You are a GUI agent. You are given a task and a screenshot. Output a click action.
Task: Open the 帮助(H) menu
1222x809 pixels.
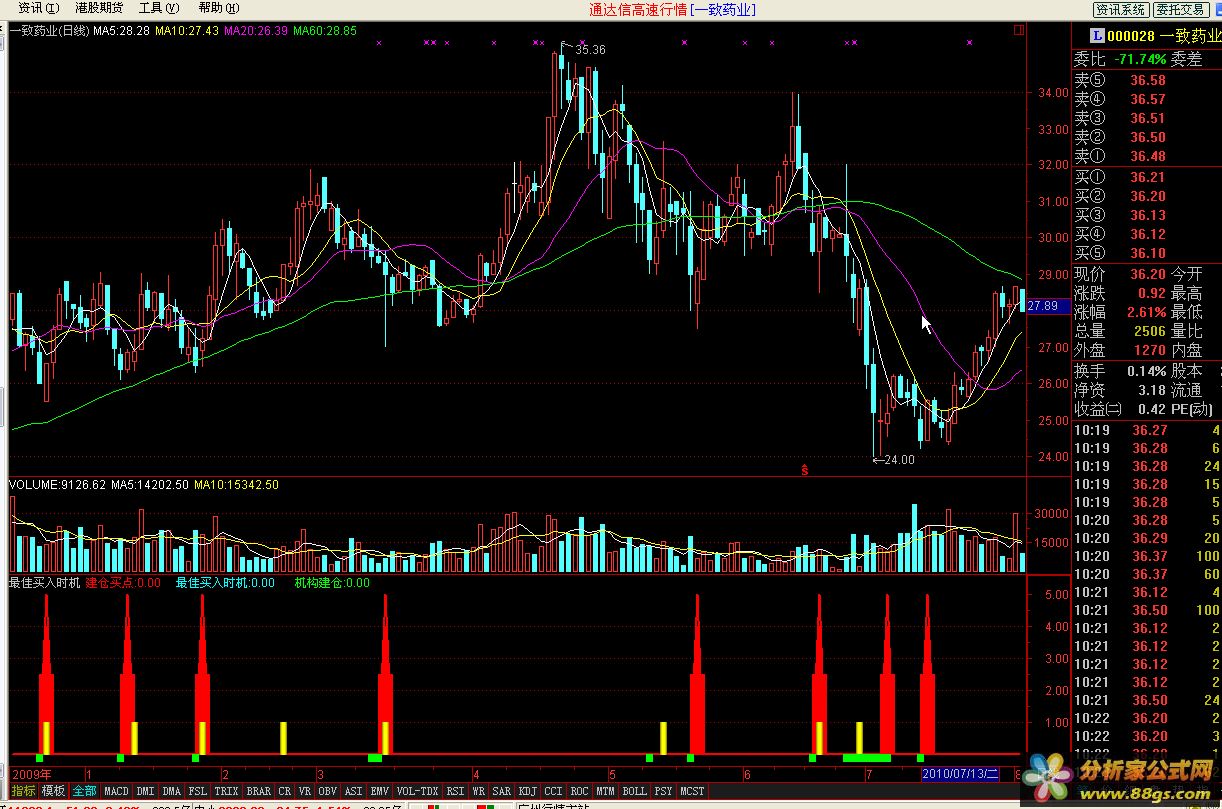218,8
